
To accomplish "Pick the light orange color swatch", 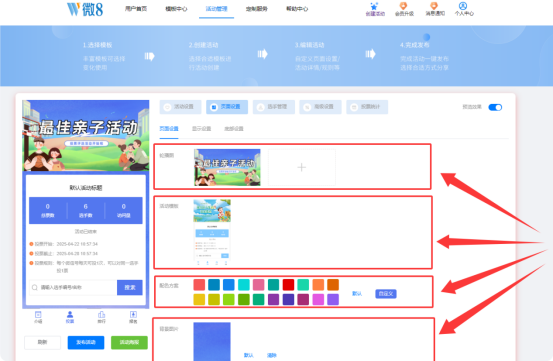I will pos(318,284).
